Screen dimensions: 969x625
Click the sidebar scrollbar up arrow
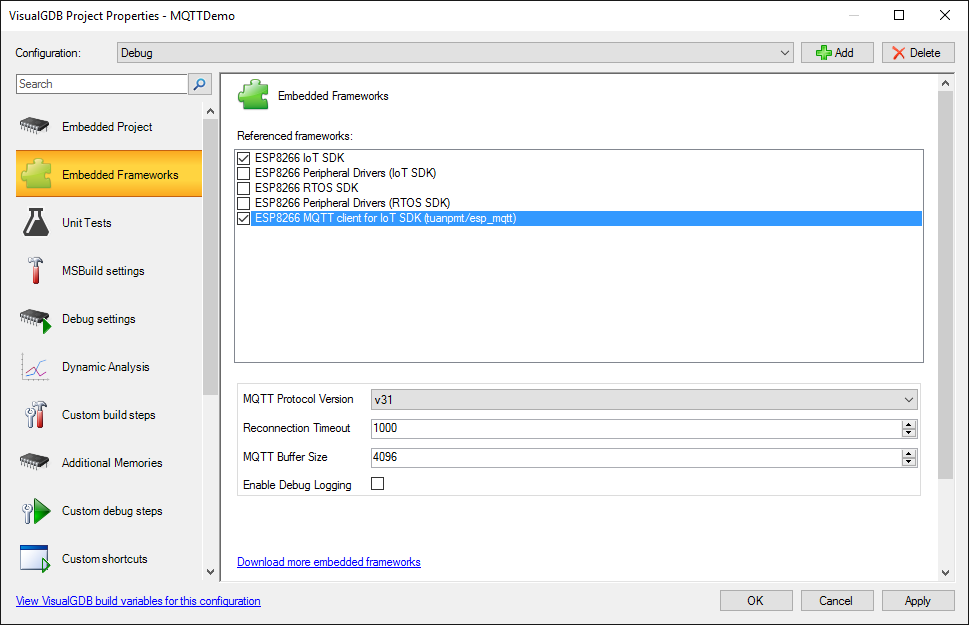point(210,111)
